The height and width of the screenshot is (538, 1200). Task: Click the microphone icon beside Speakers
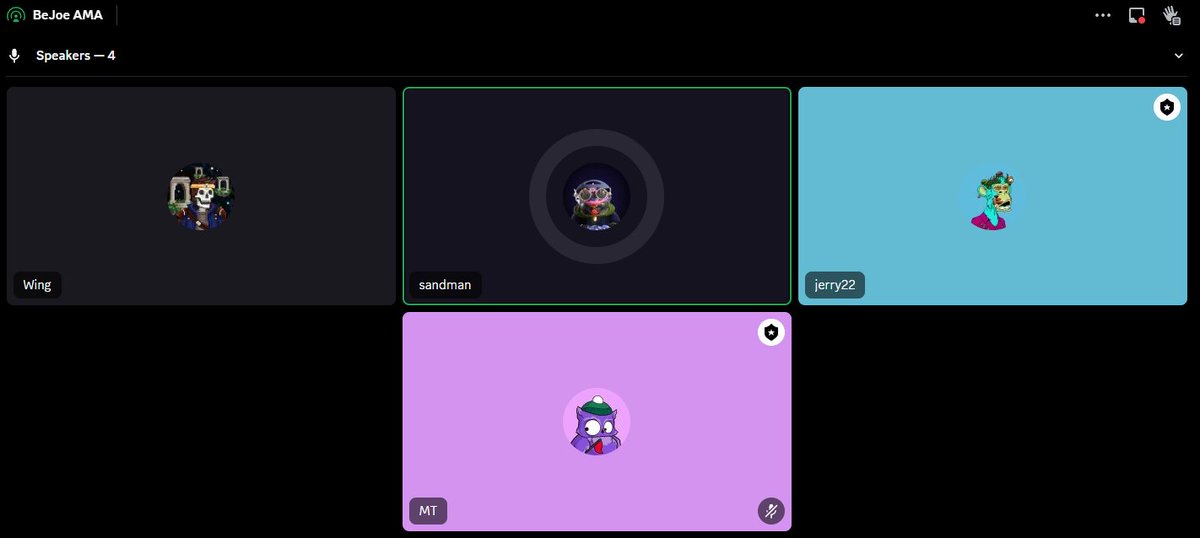point(15,55)
